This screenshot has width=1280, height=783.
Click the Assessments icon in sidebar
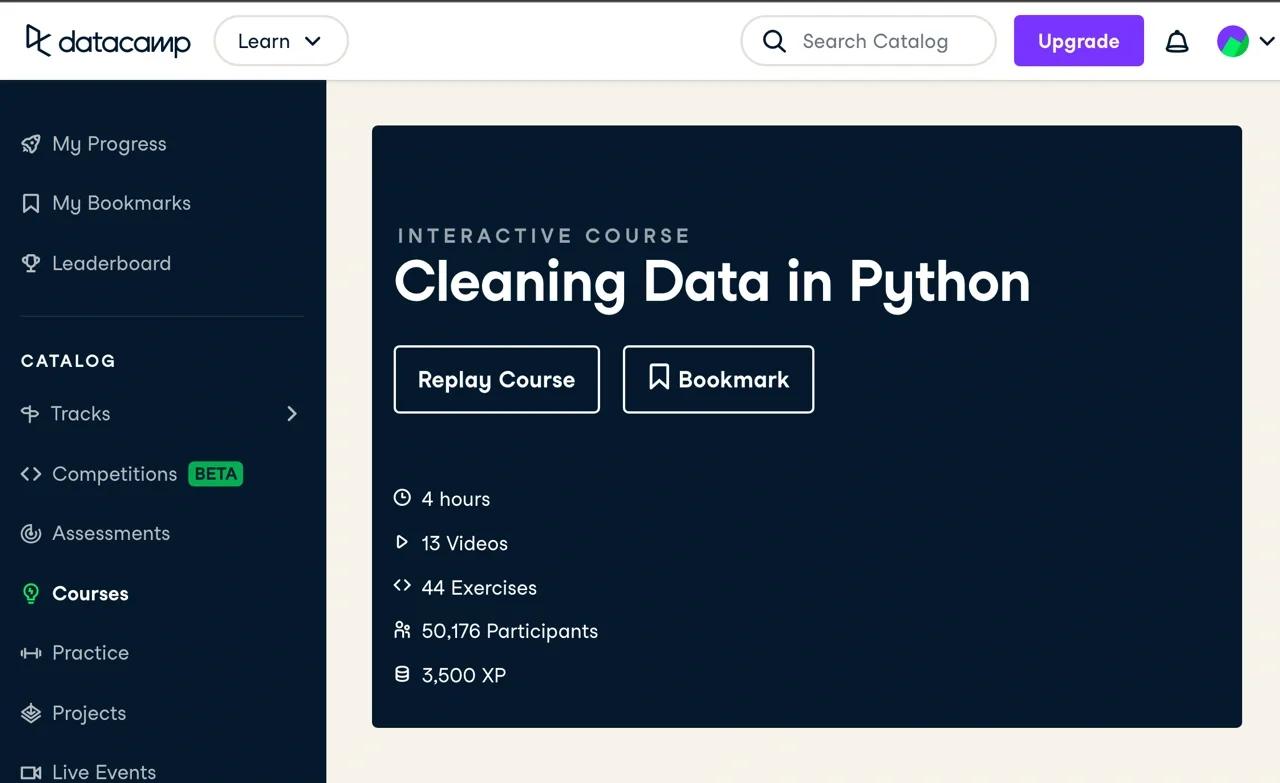click(x=31, y=533)
